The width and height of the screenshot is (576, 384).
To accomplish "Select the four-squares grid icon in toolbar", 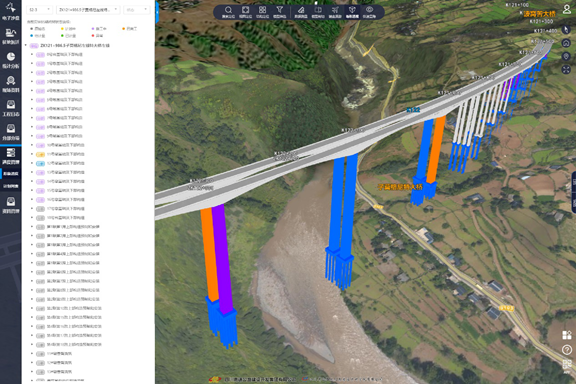I will (262, 10).
